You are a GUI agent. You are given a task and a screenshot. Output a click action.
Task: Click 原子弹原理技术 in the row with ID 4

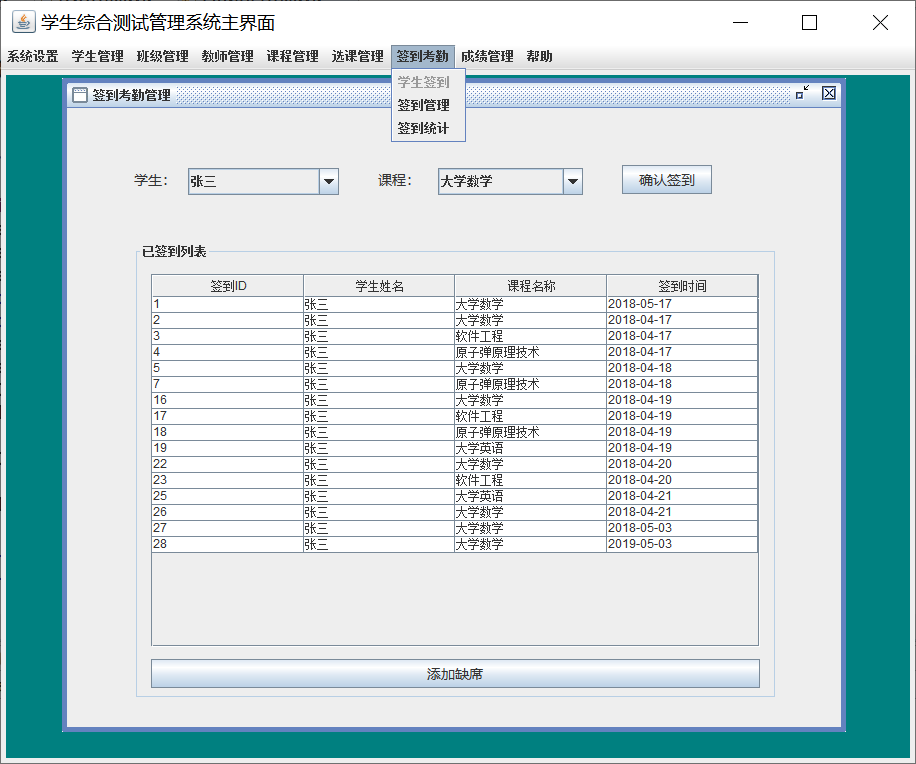pyautogui.click(x=497, y=352)
